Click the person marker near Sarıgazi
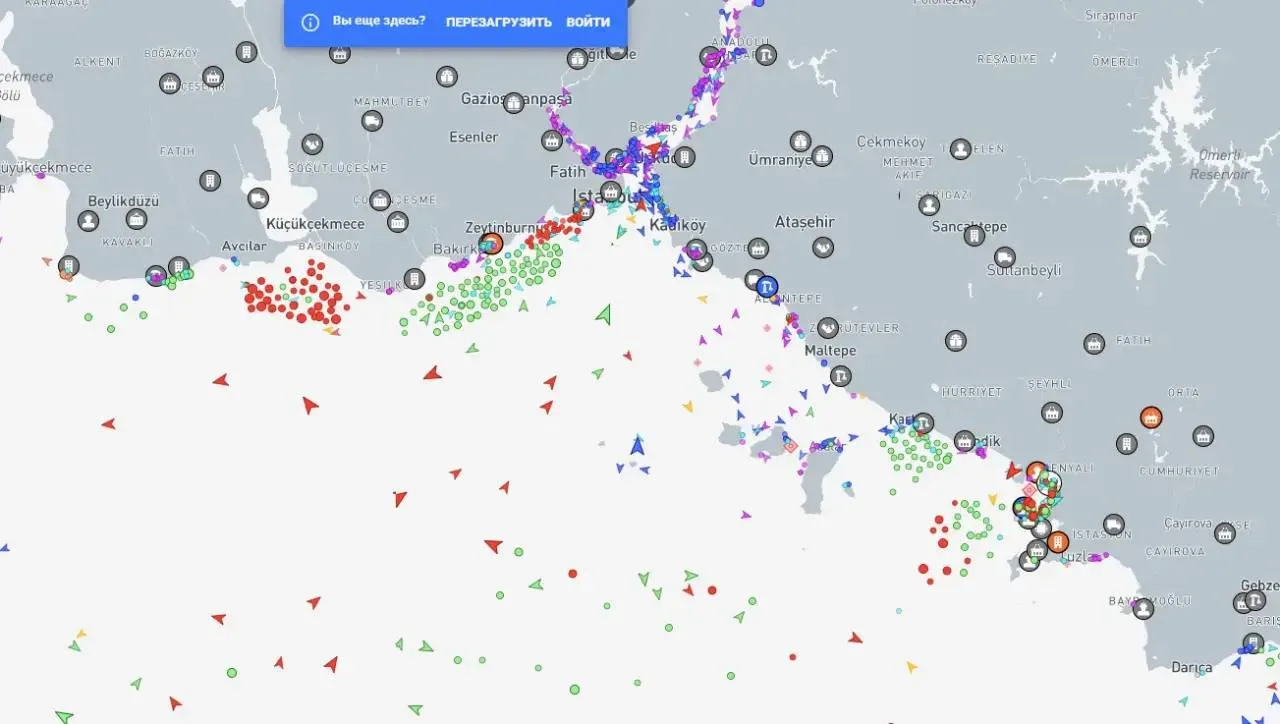This screenshot has width=1280, height=724. click(929, 205)
